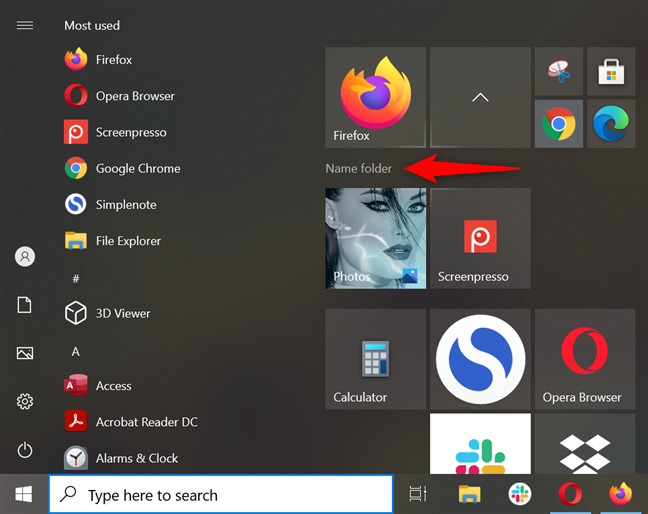Open Firefox from the taskbar
Viewport: 648px width, 514px height.
[x=621, y=494]
